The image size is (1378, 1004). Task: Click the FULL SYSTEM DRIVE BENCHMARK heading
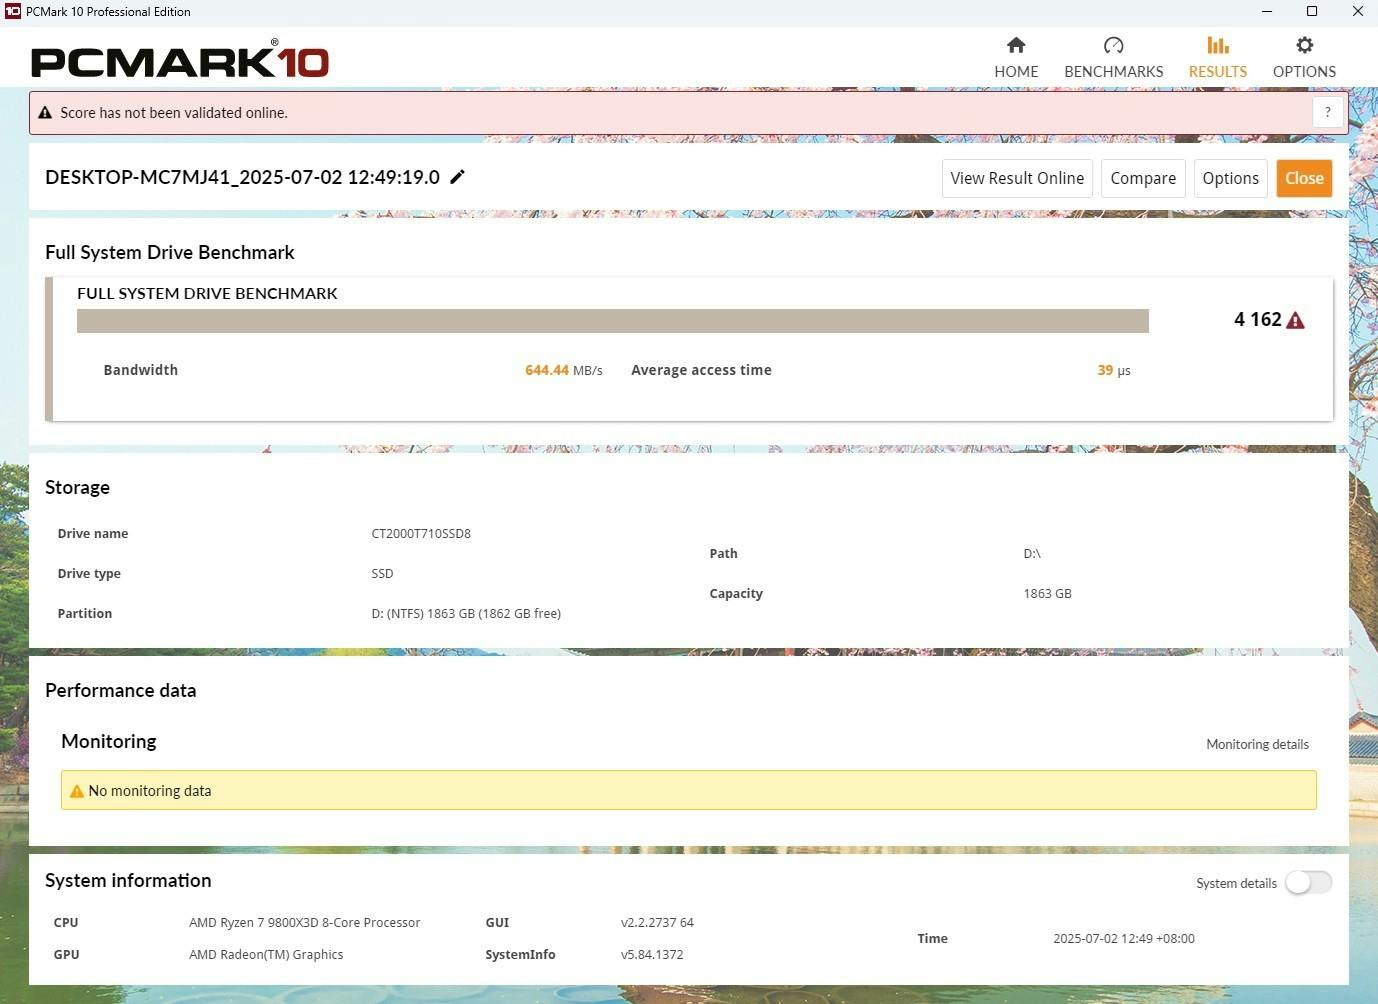[207, 294]
